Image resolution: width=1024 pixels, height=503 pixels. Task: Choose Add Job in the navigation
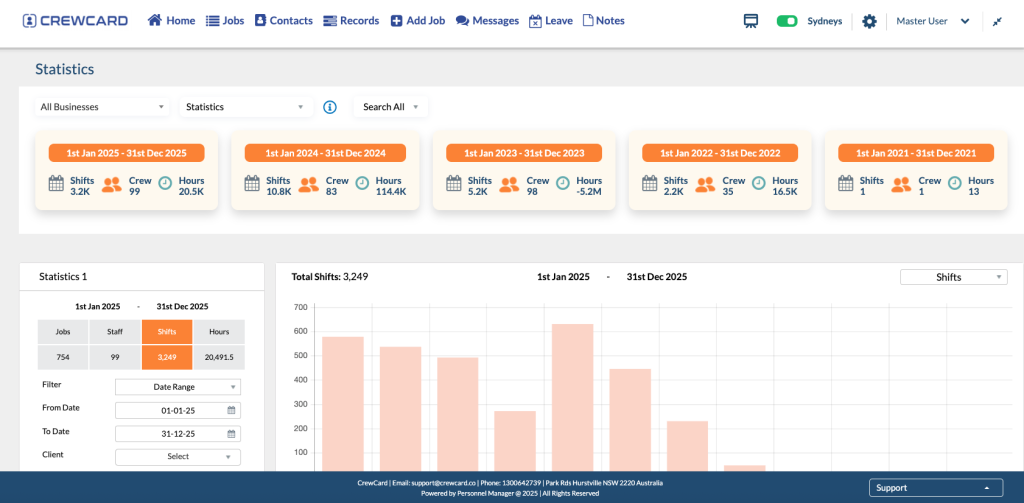click(418, 21)
